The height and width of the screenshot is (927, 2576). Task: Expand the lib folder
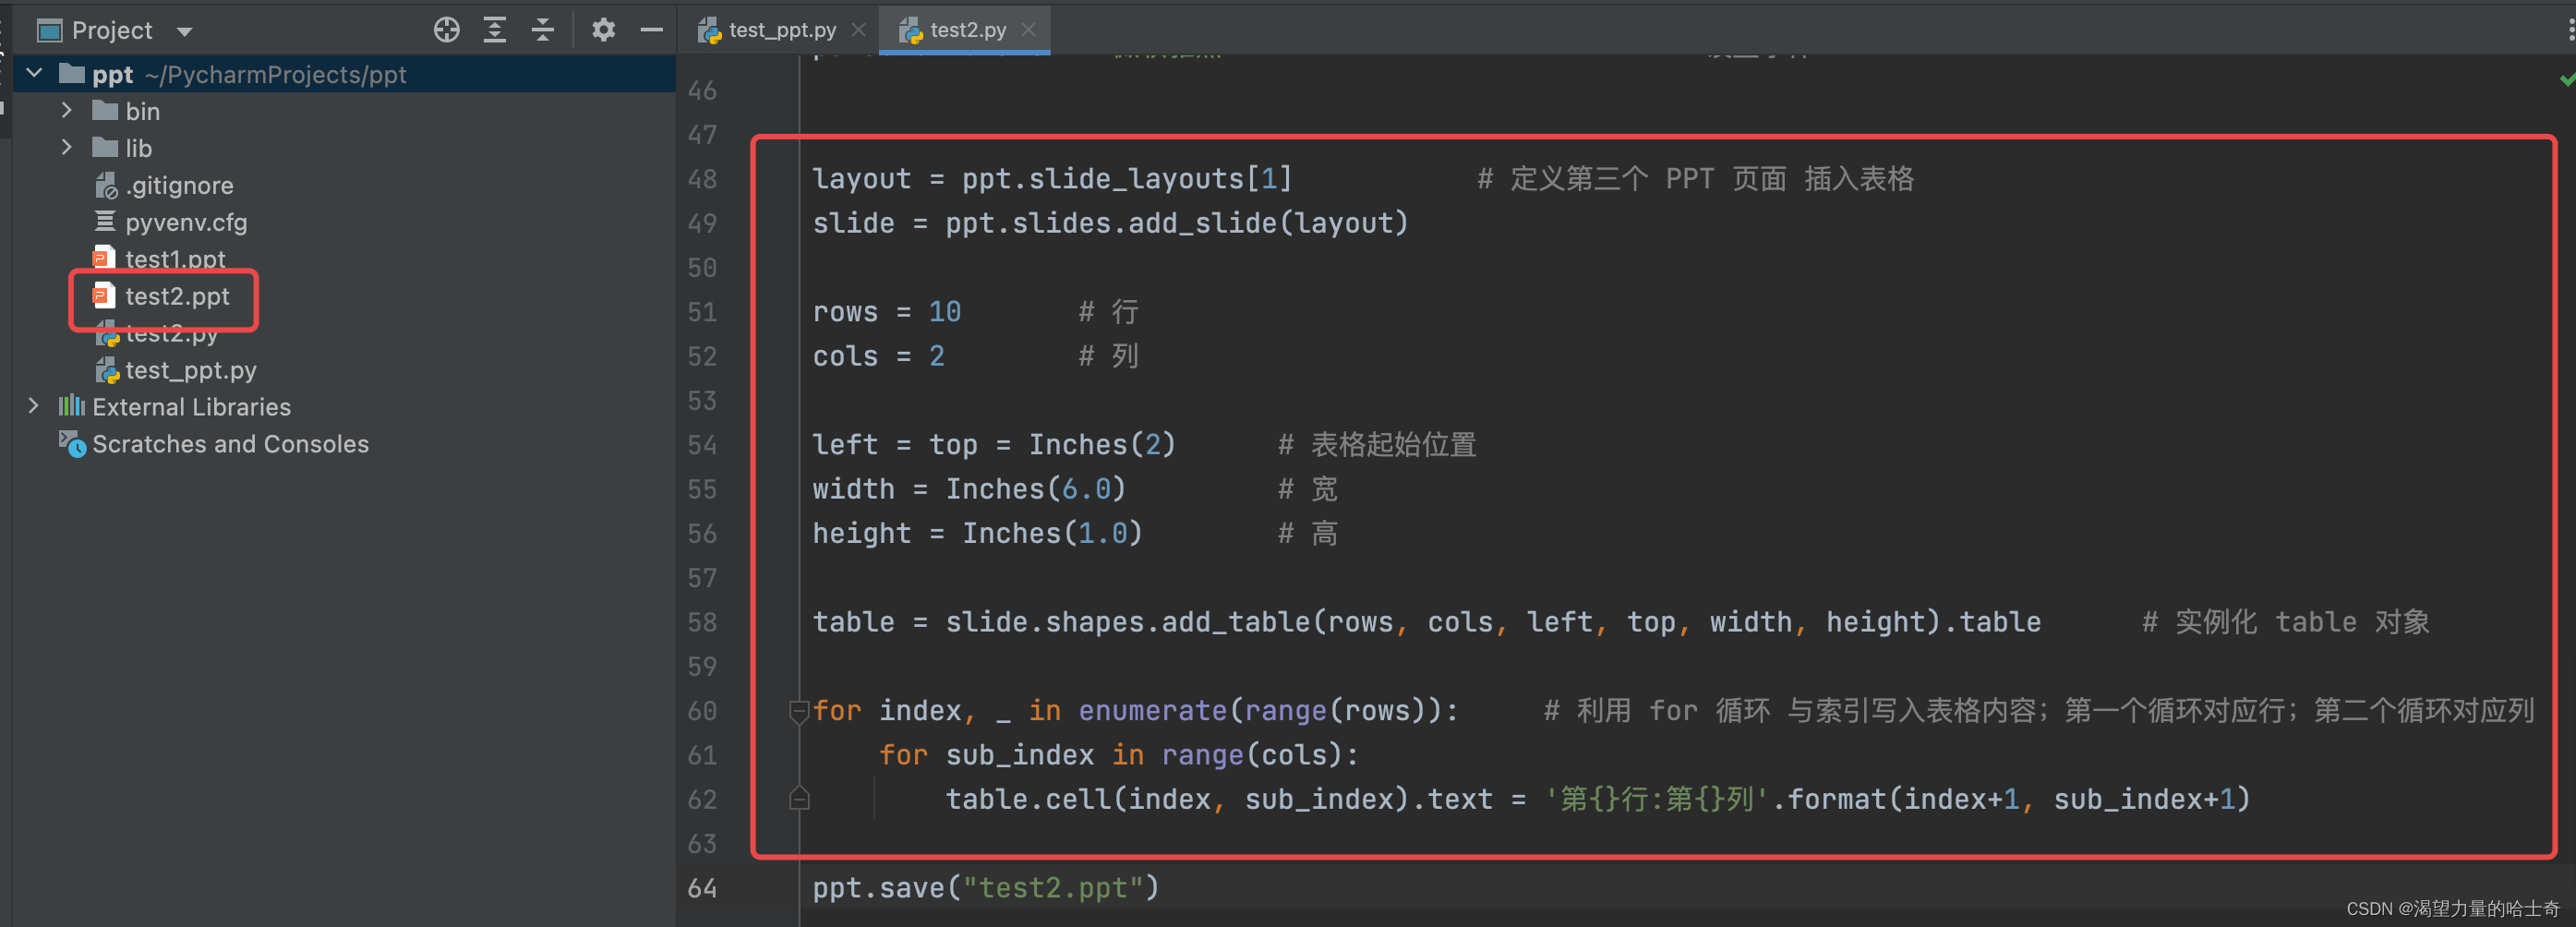pyautogui.click(x=66, y=147)
